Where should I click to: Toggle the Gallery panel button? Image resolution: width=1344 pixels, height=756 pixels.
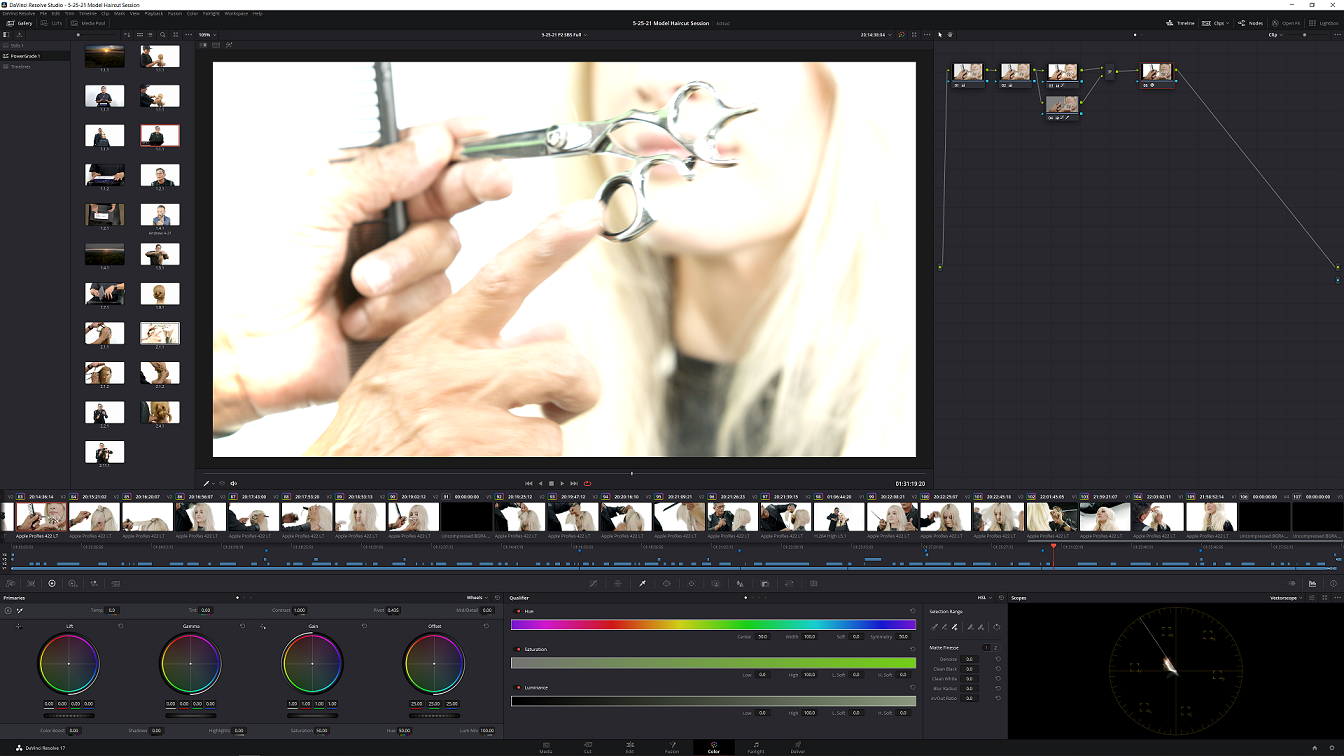19,23
